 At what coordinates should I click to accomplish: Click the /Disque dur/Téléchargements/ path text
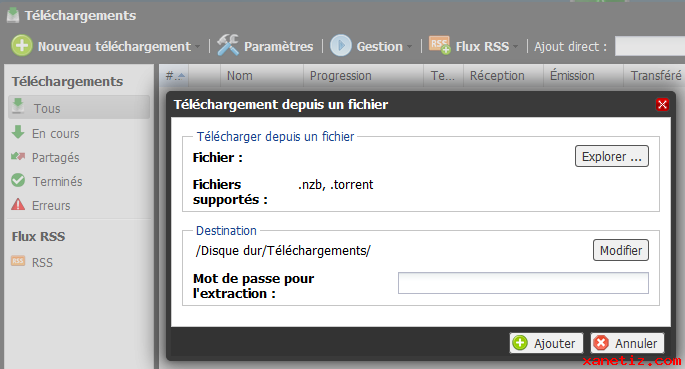point(283,251)
